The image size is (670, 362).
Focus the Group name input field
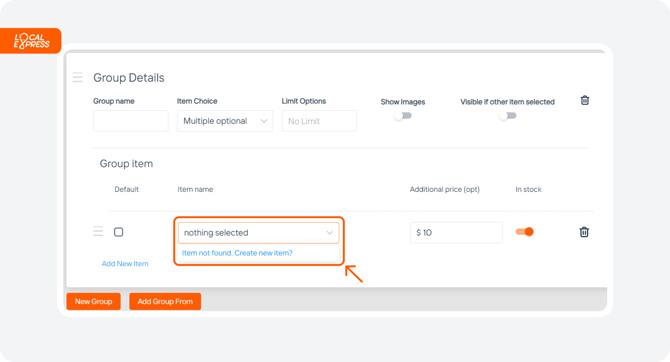[x=131, y=121]
